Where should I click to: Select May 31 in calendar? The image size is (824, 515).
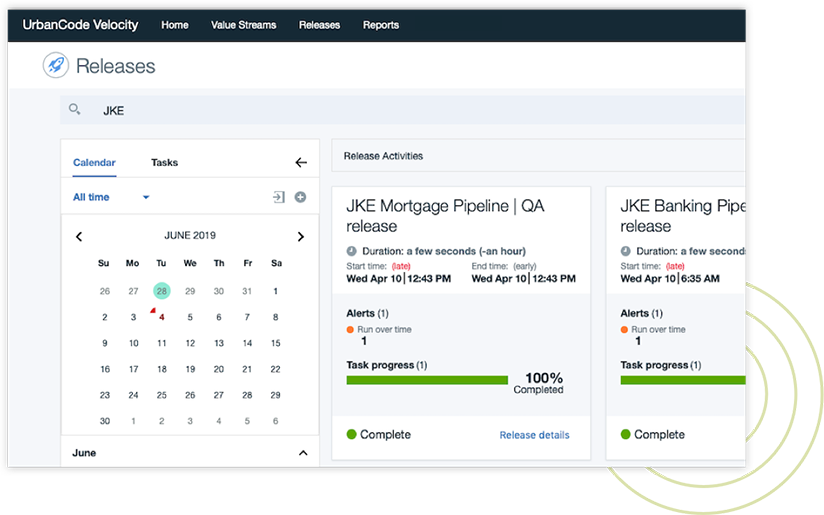point(247,291)
